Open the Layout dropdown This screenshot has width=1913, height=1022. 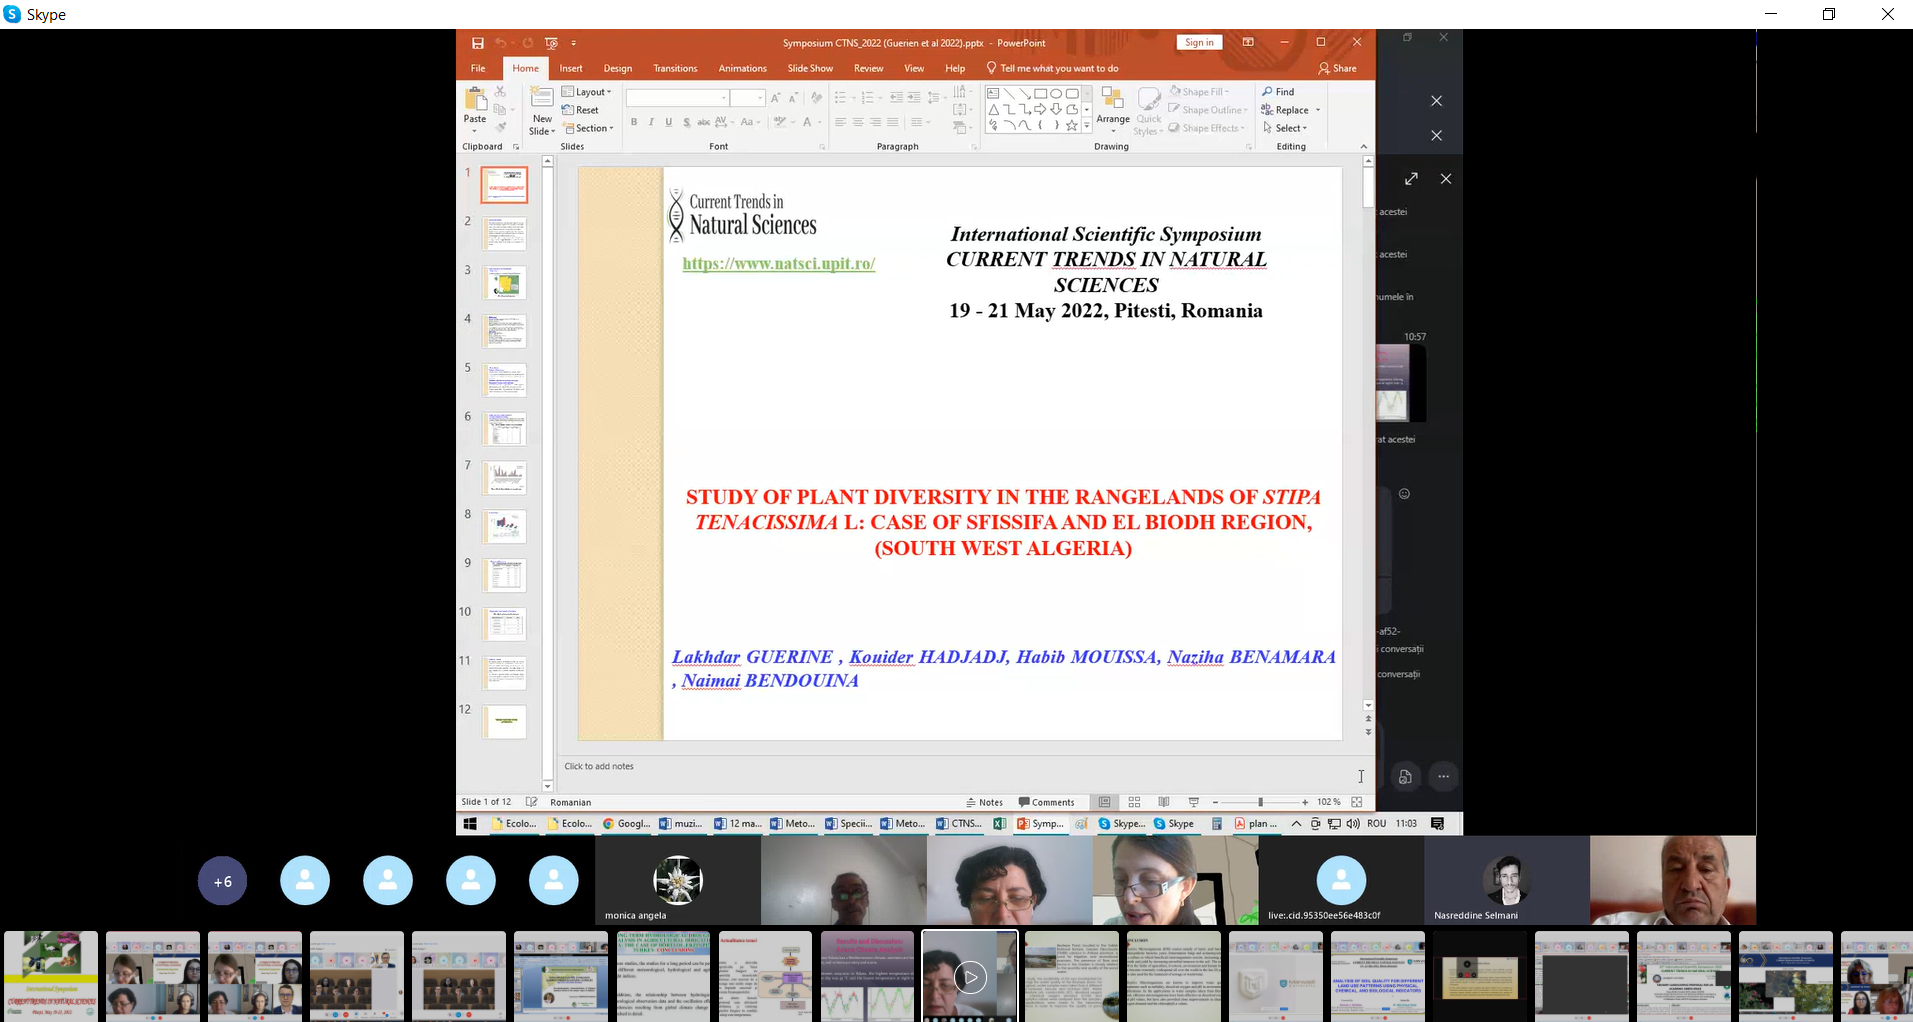(586, 92)
